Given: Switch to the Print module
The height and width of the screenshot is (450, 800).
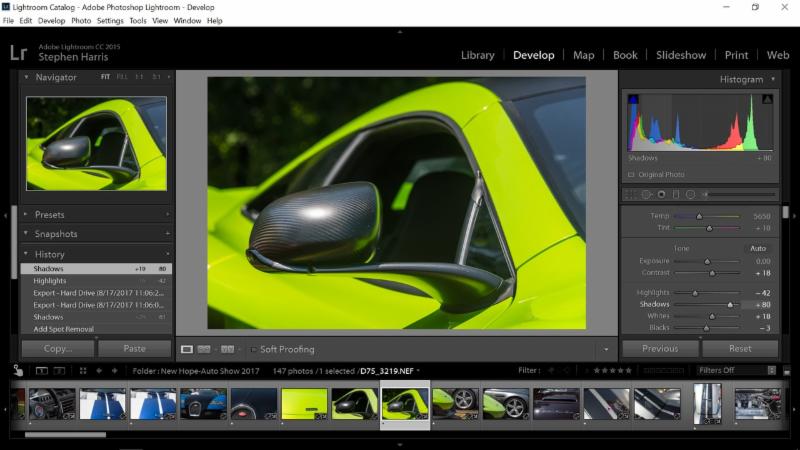Looking at the screenshot, I should click(736, 55).
